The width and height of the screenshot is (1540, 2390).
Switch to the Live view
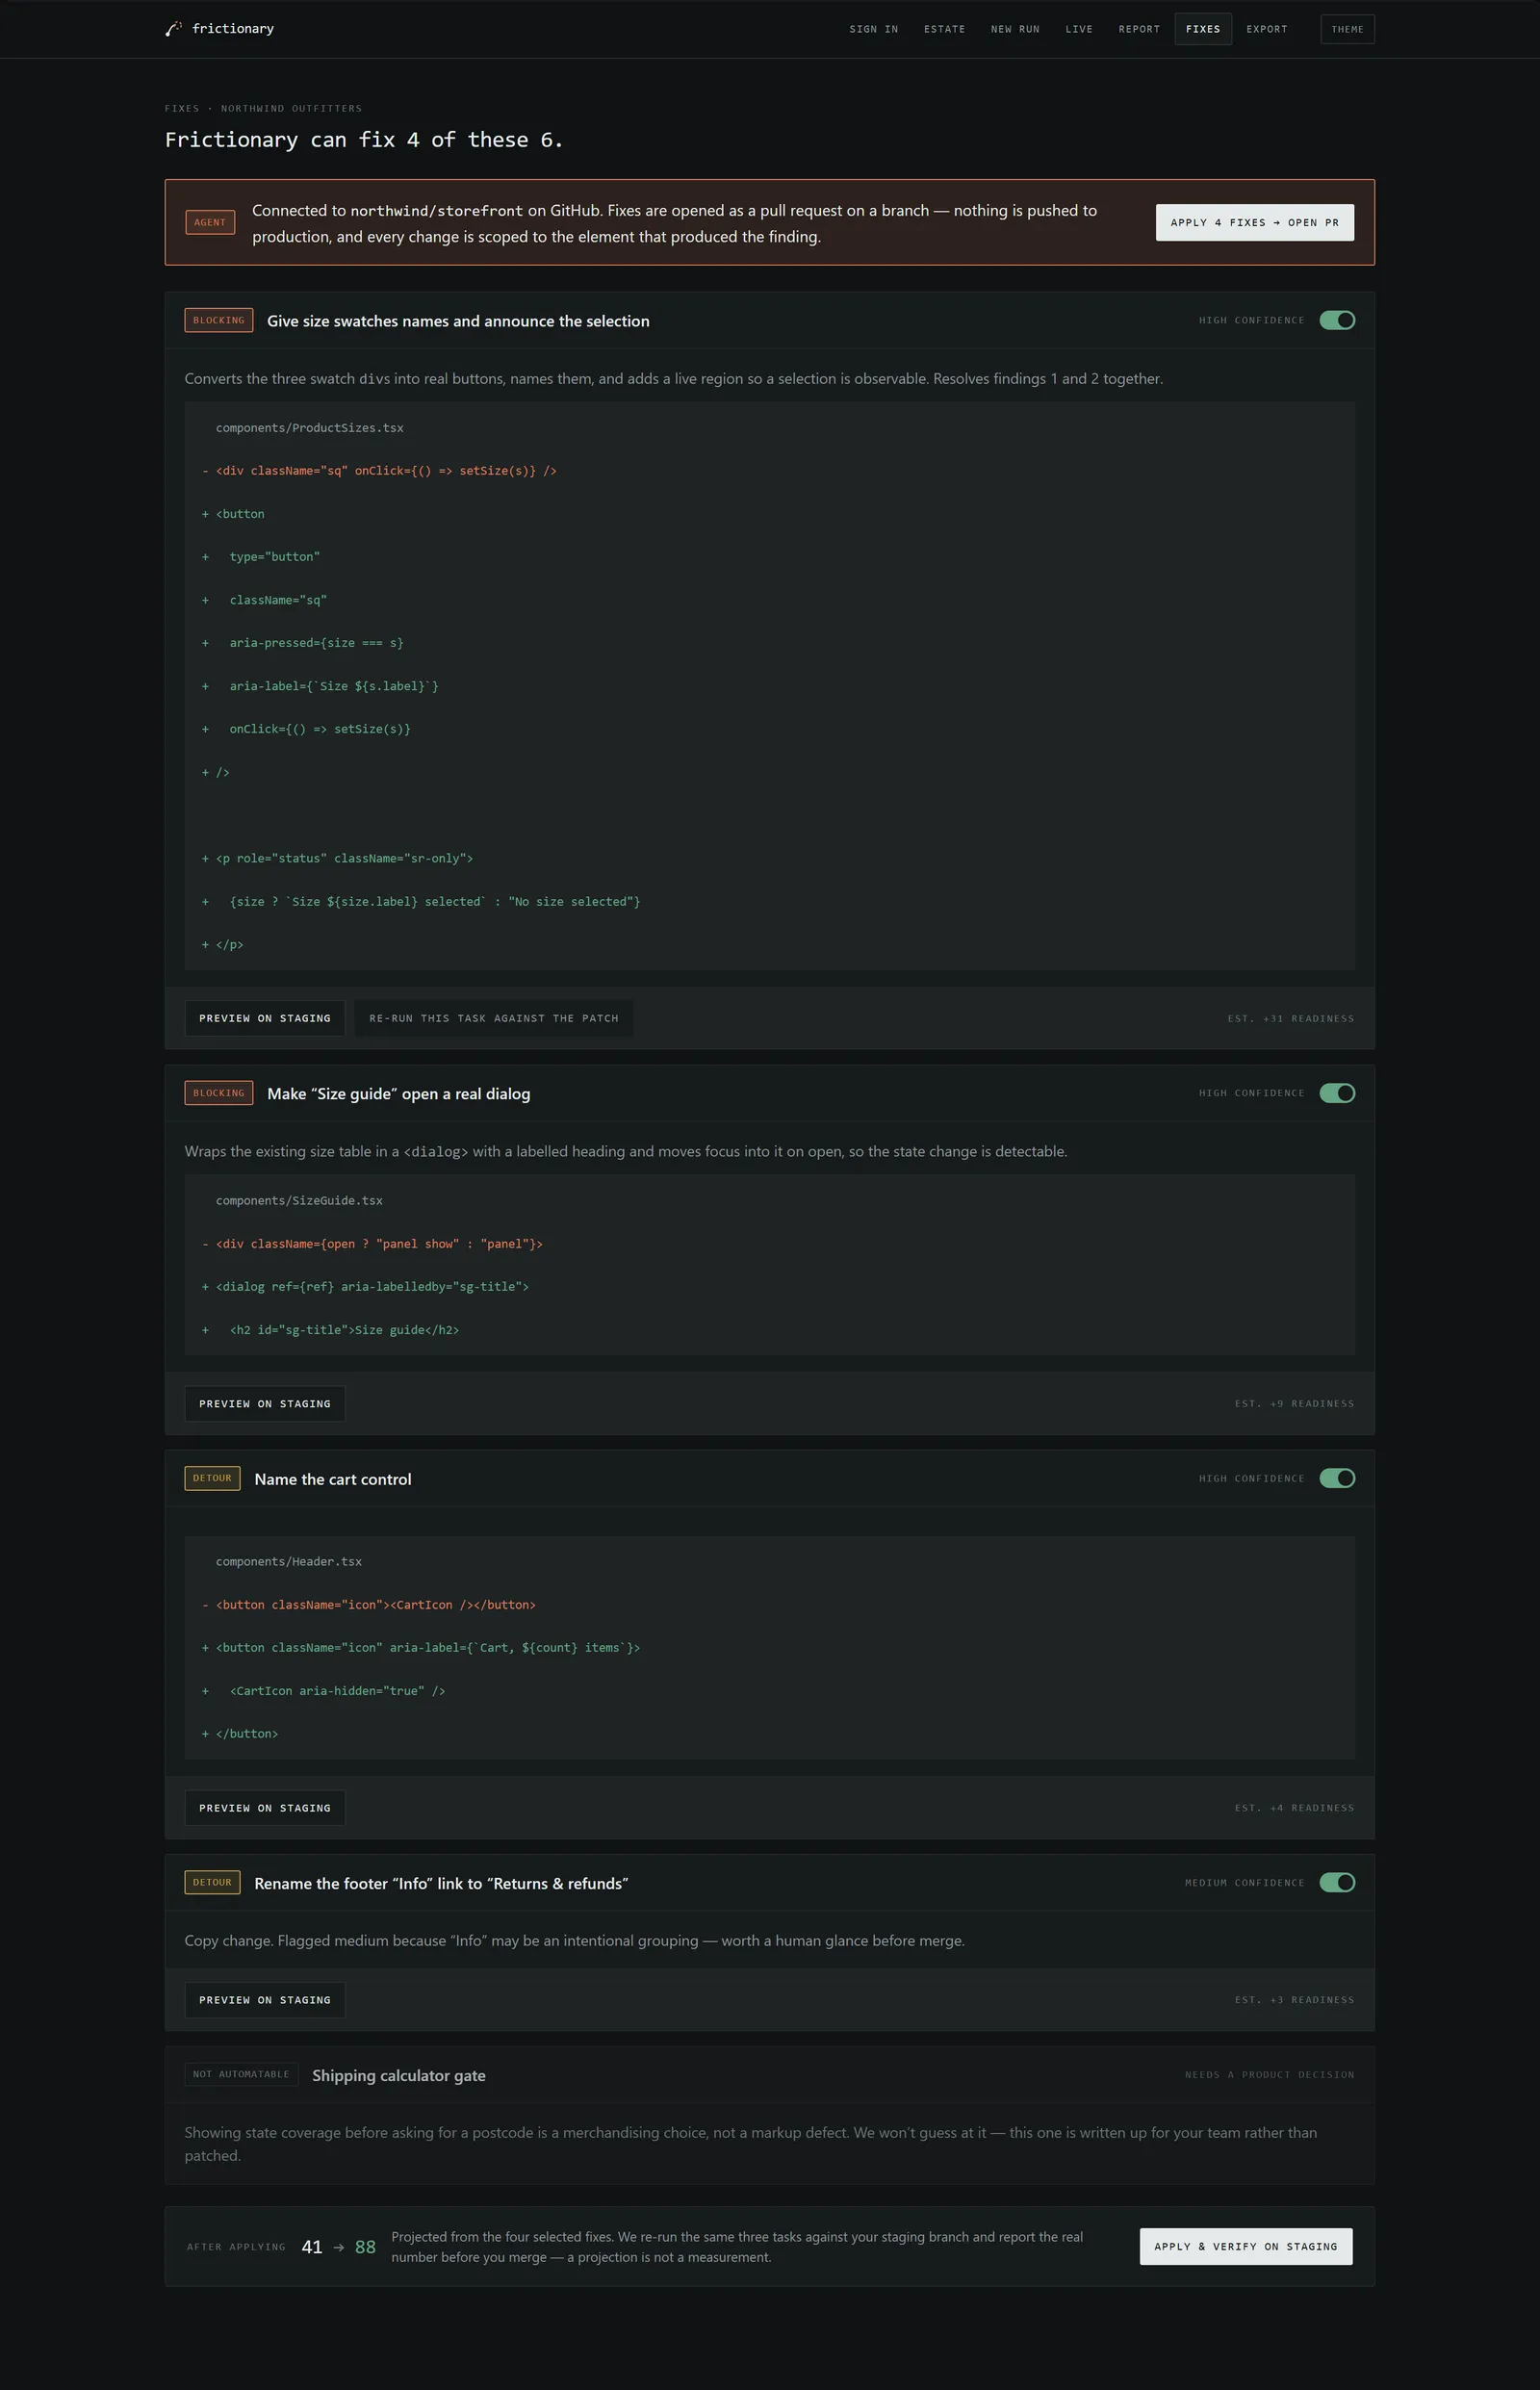point(1079,29)
